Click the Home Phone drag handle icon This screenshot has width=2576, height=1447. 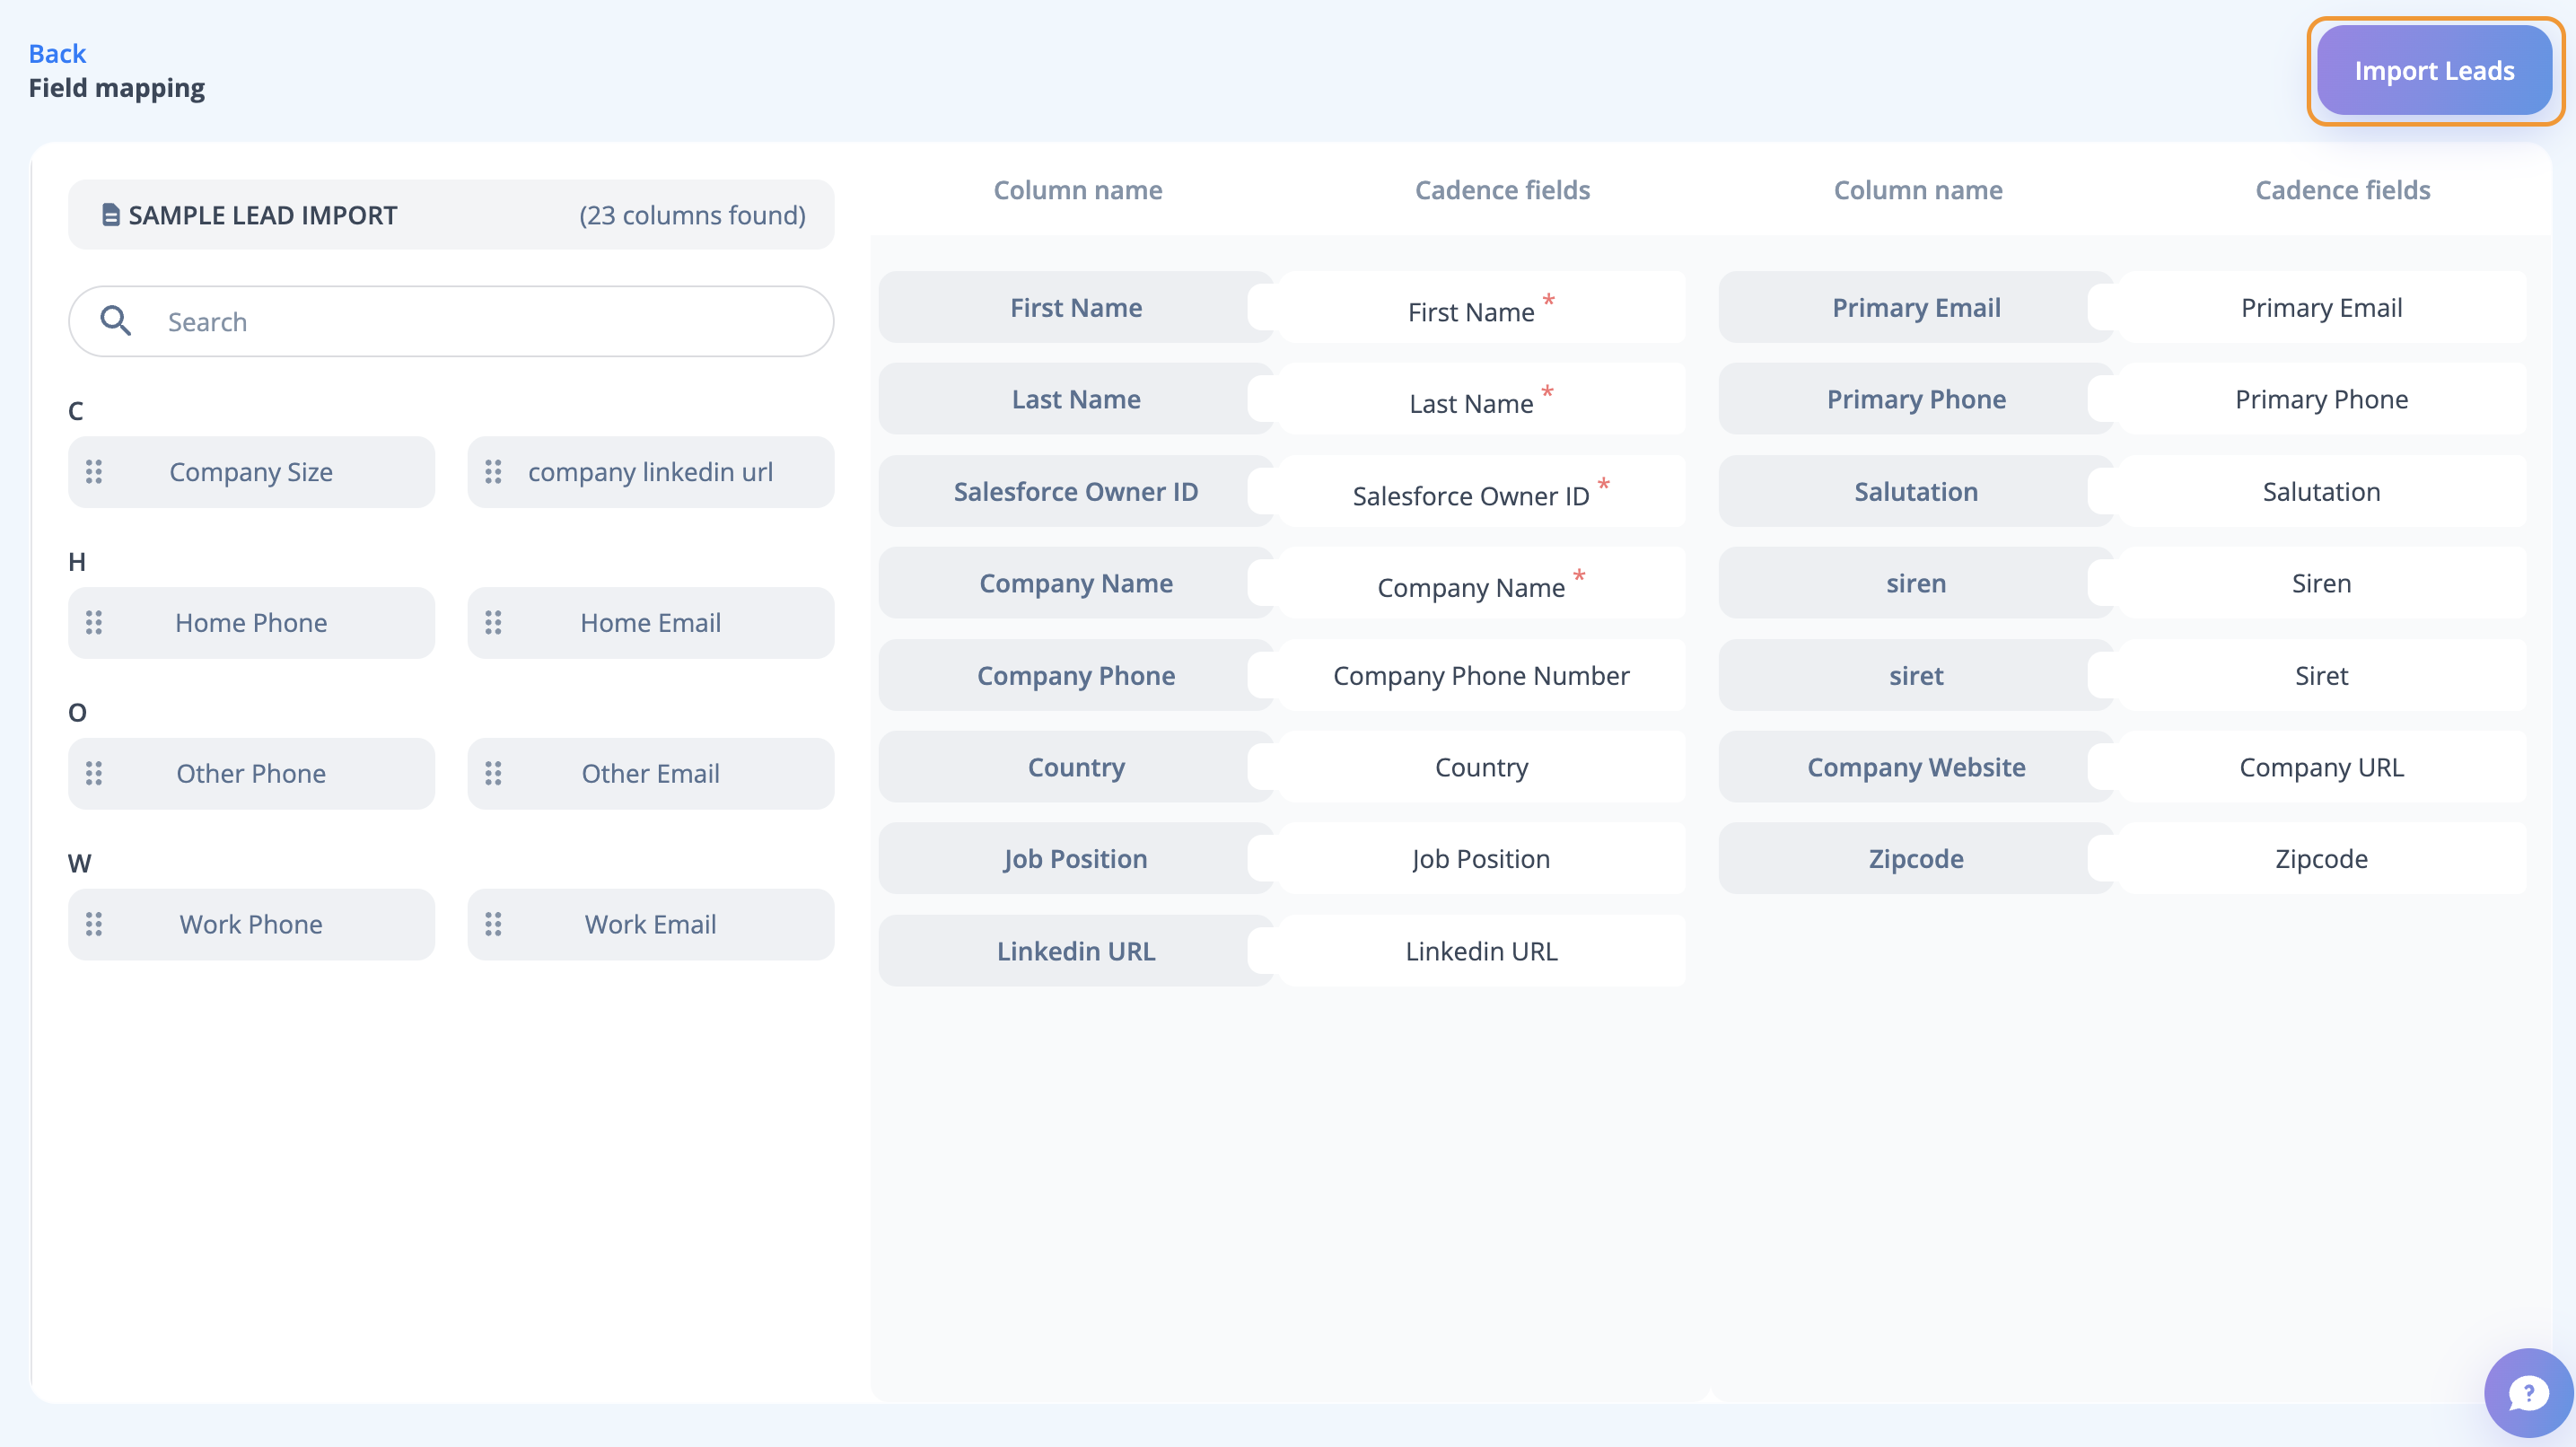coord(94,623)
